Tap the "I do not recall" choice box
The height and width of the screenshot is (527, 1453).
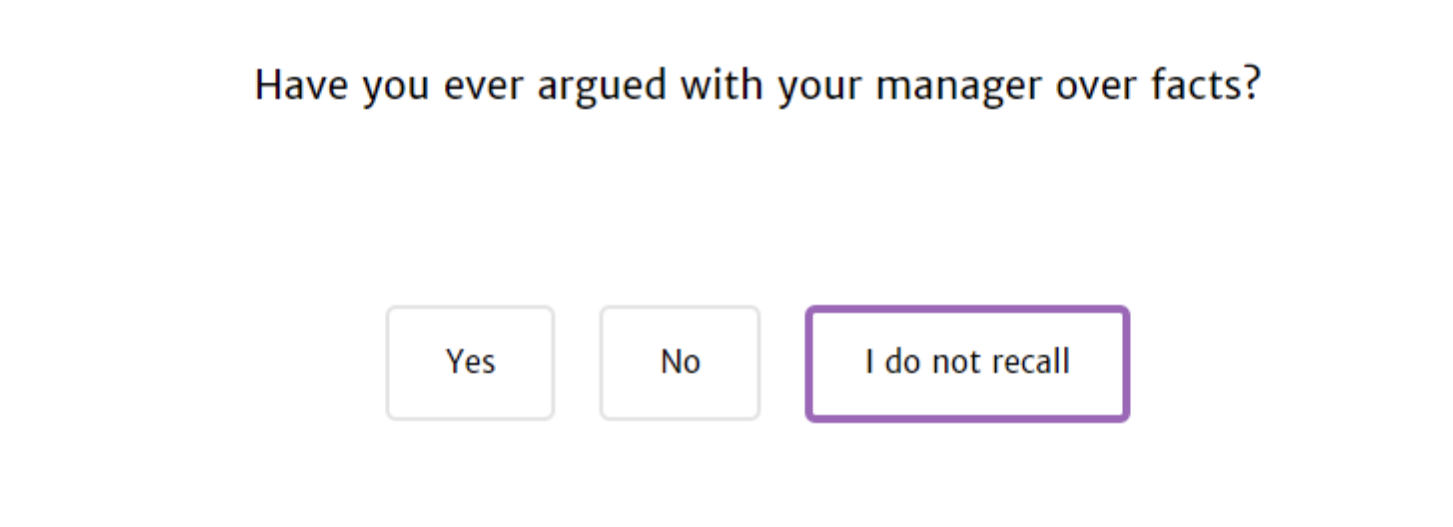(967, 362)
